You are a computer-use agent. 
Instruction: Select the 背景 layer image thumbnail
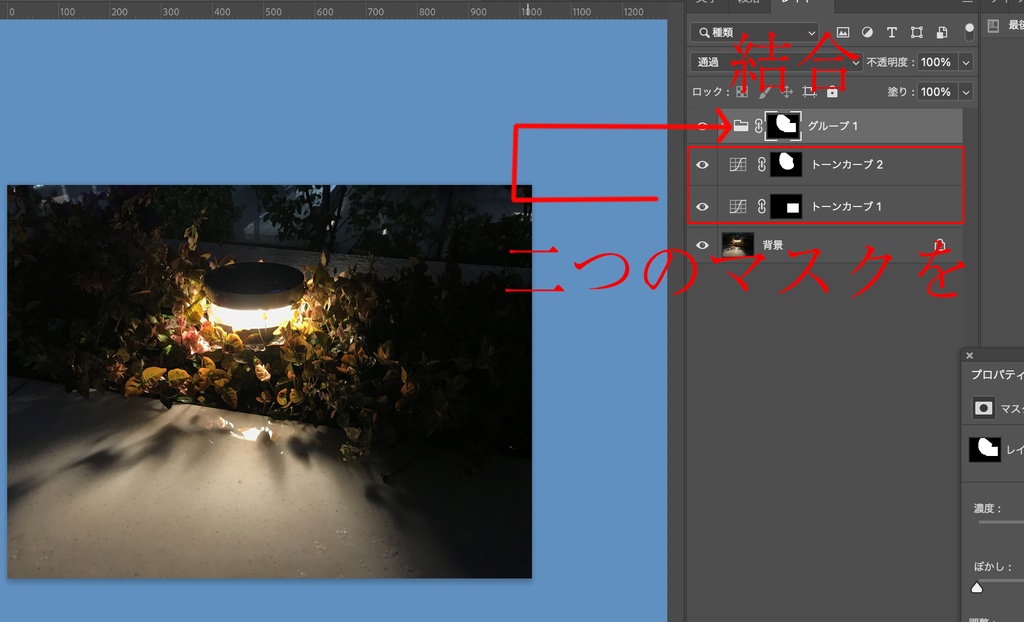[737, 245]
